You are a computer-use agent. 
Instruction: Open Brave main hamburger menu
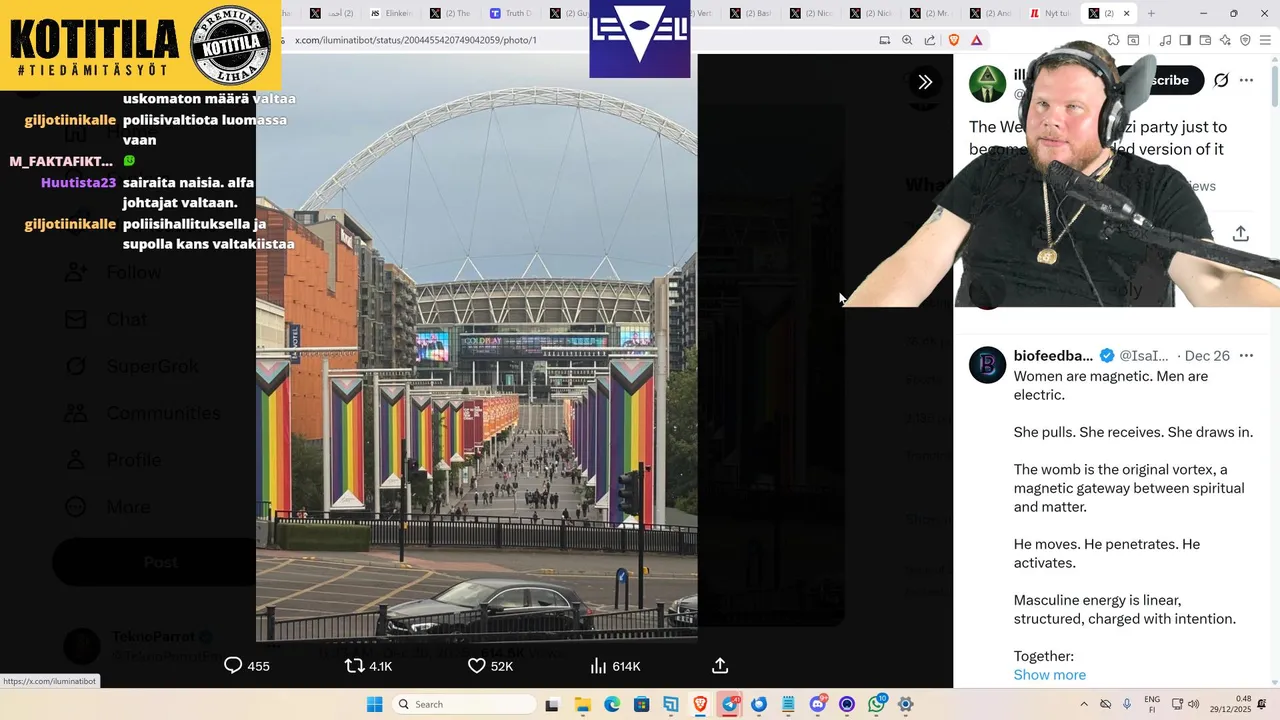(x=1265, y=40)
